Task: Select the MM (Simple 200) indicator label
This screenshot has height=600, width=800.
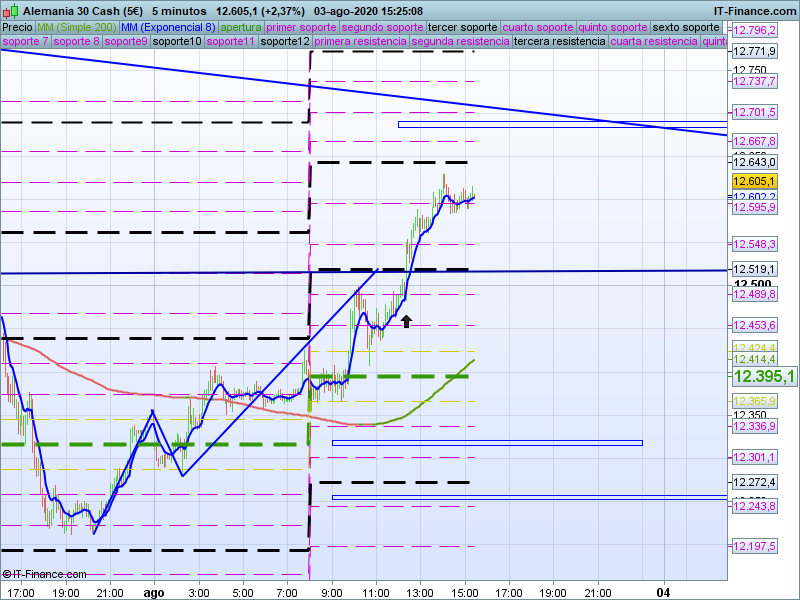Action: [x=70, y=27]
